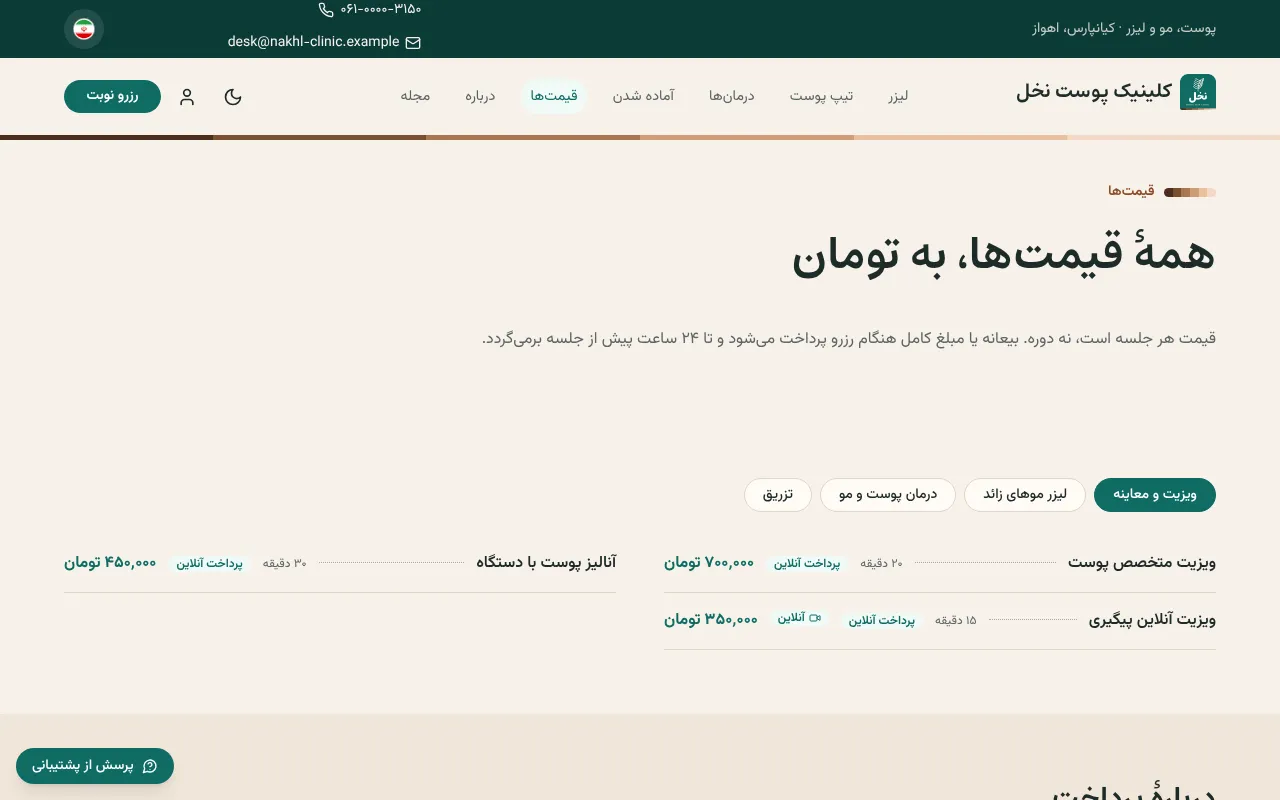The height and width of the screenshot is (800, 1280).
Task: Click the skin-tone gradient swatch beside قیمت‌ها
Action: click(x=1190, y=192)
